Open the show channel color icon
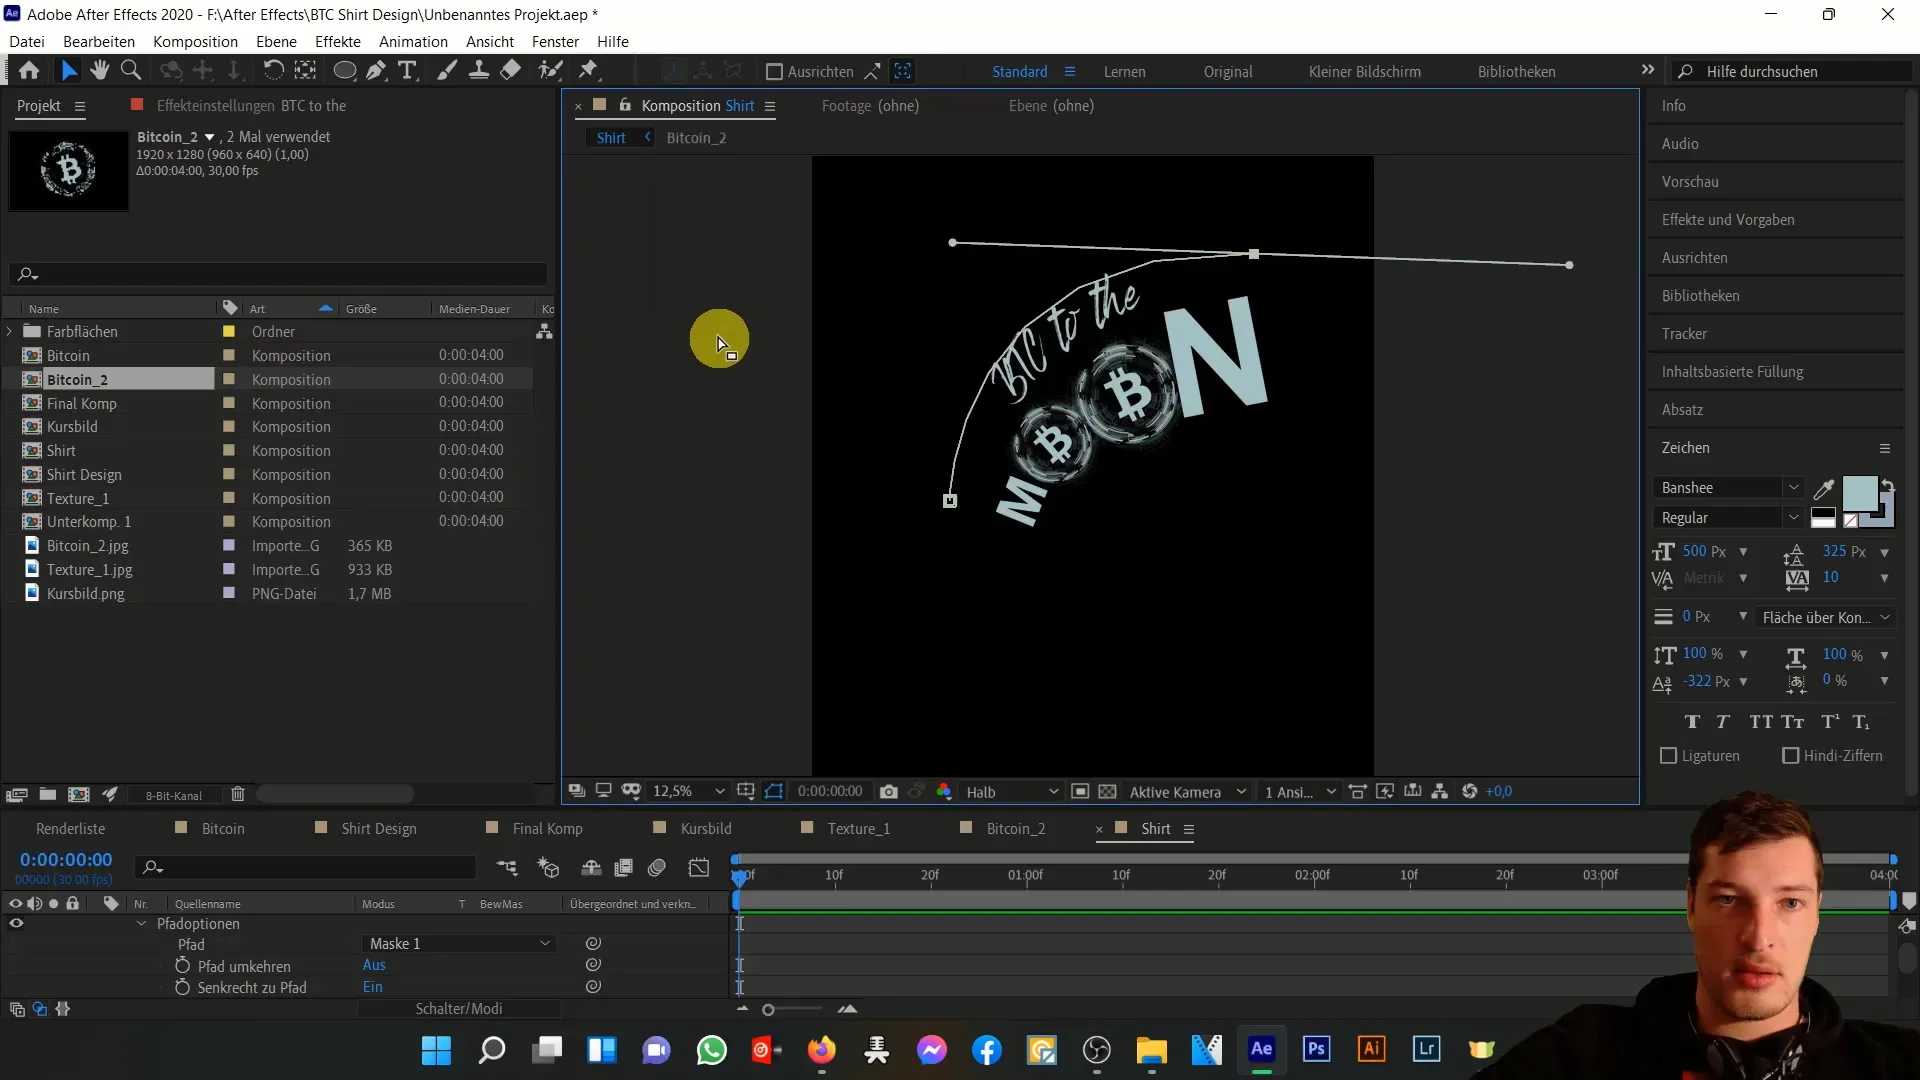Viewport: 1920px width, 1080px height. click(944, 791)
